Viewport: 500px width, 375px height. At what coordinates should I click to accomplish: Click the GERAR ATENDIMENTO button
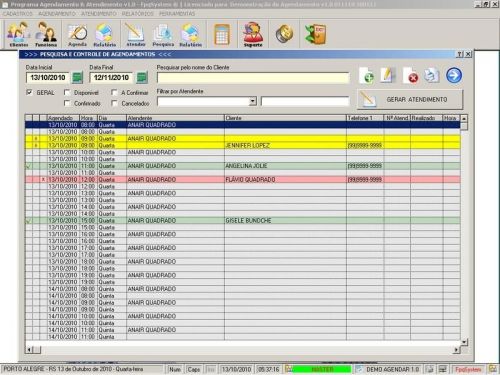[410, 99]
